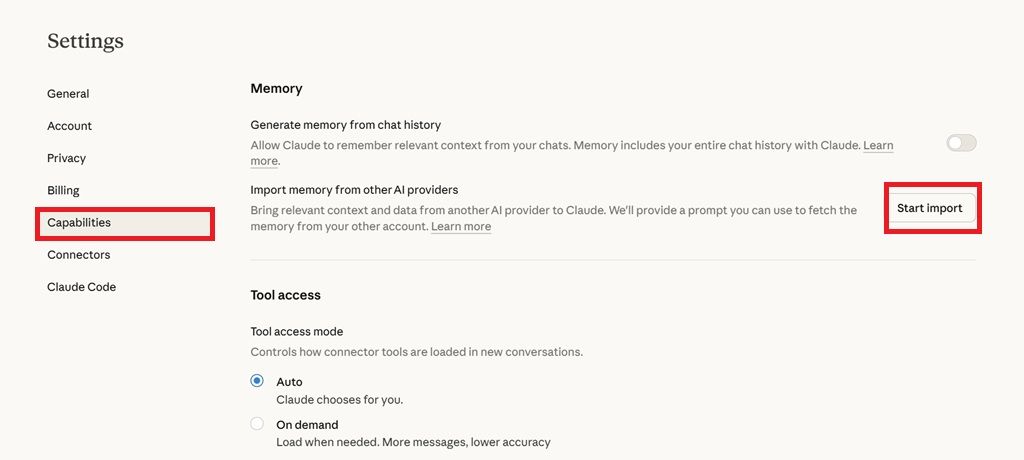
Task: Open Claude Code settings
Action: (81, 287)
